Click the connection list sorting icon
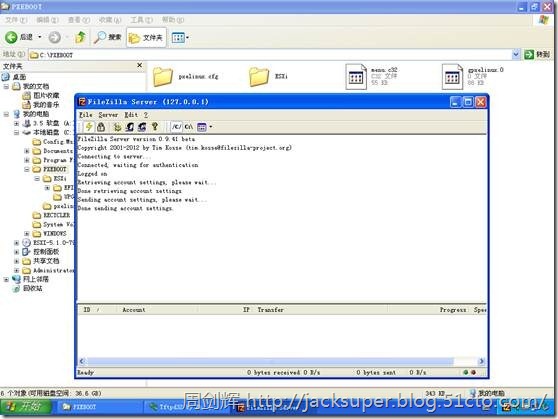Screen dimensions: 558x419 click(x=202, y=127)
